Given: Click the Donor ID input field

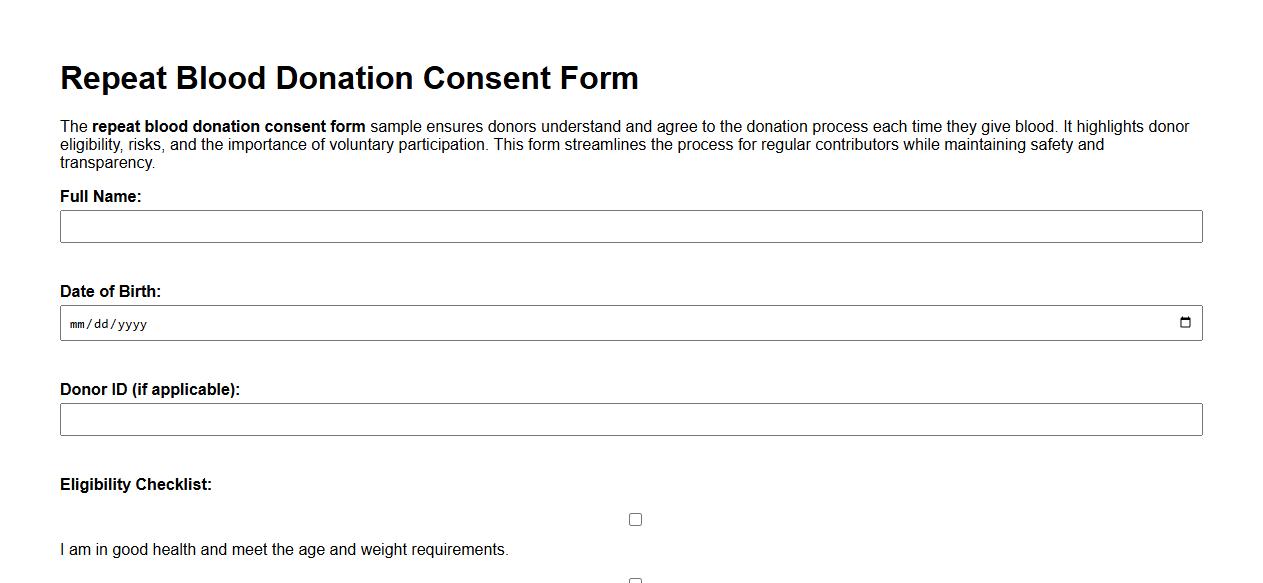Looking at the screenshot, I should 630,419.
